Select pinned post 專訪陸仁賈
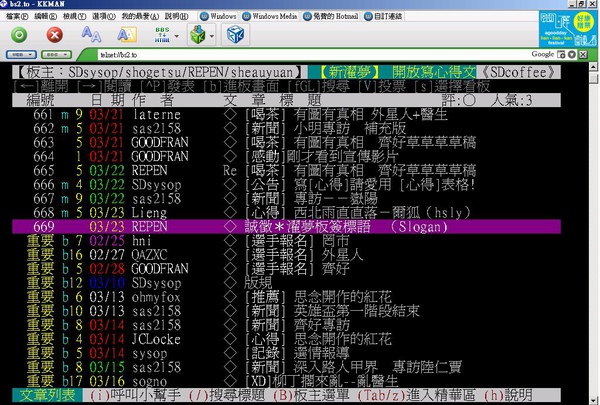 pos(287,367)
